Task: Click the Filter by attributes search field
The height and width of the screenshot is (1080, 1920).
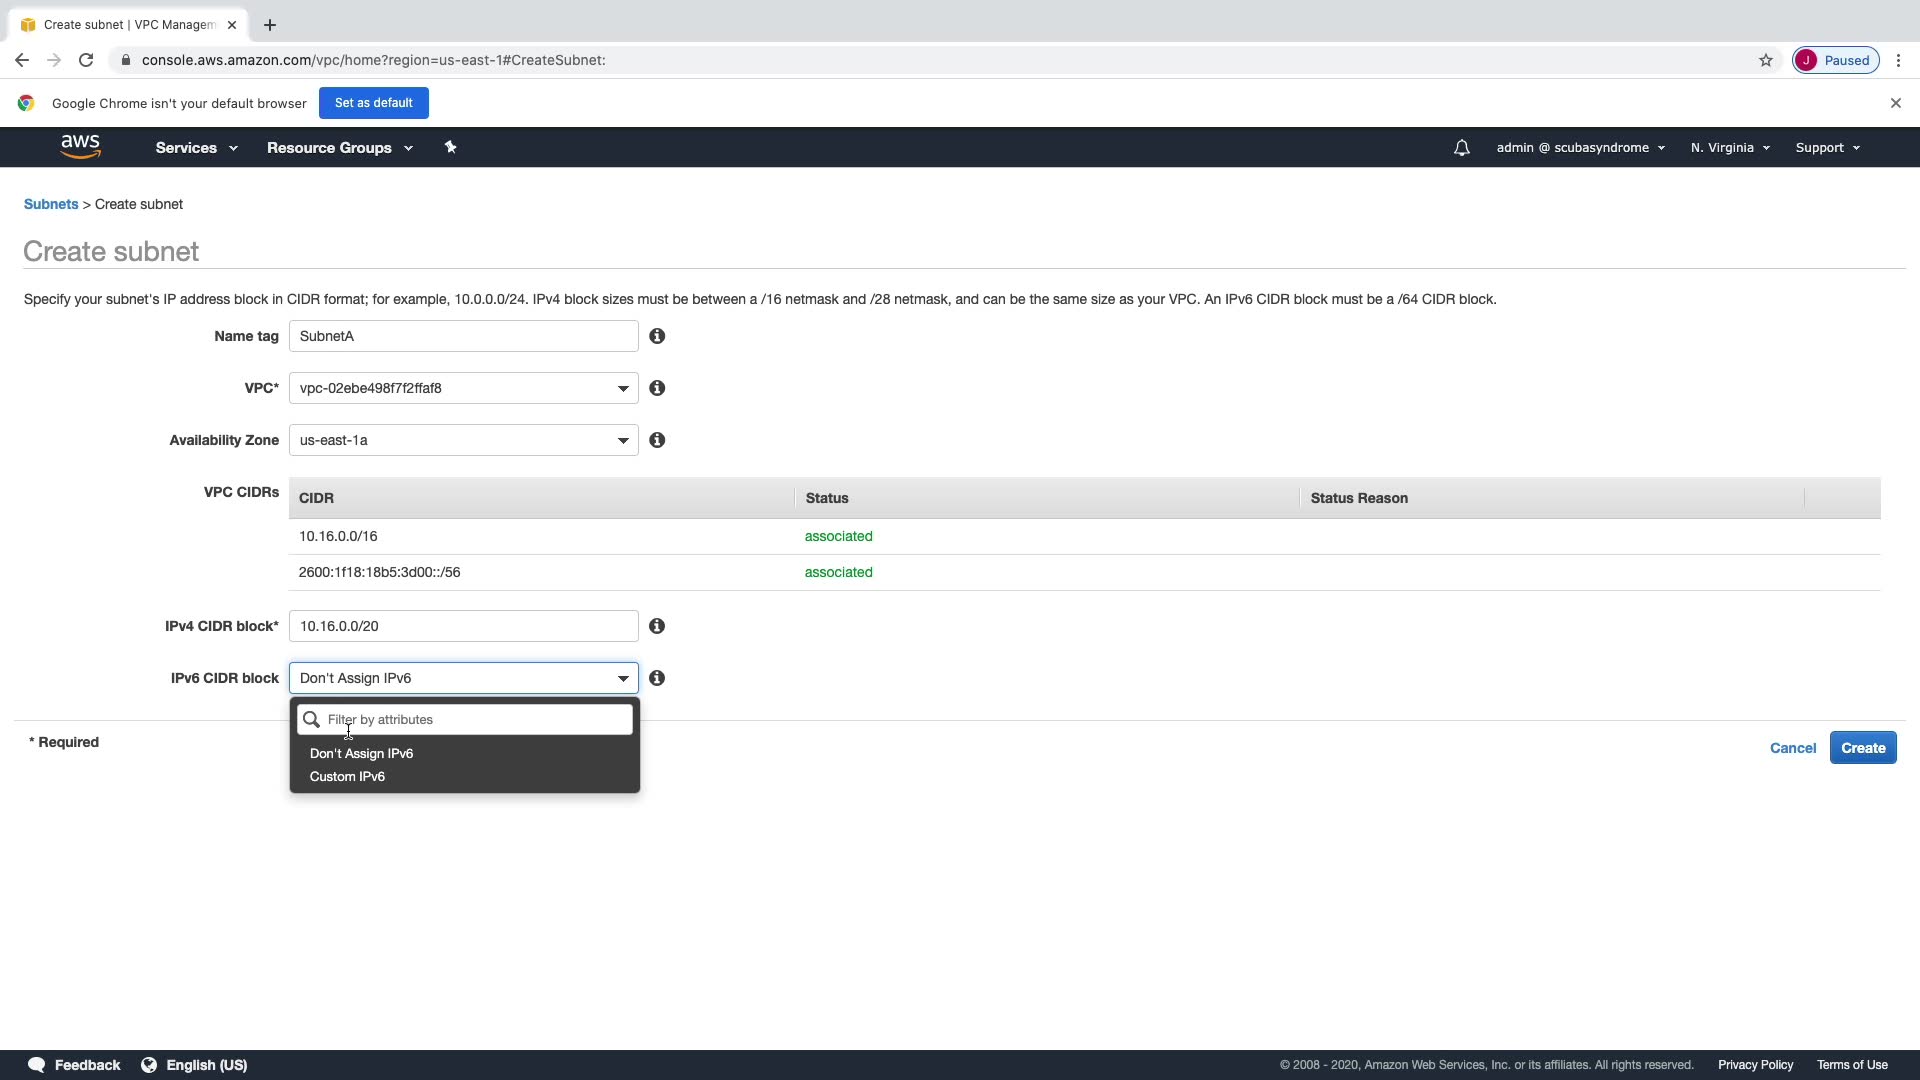Action: click(476, 720)
